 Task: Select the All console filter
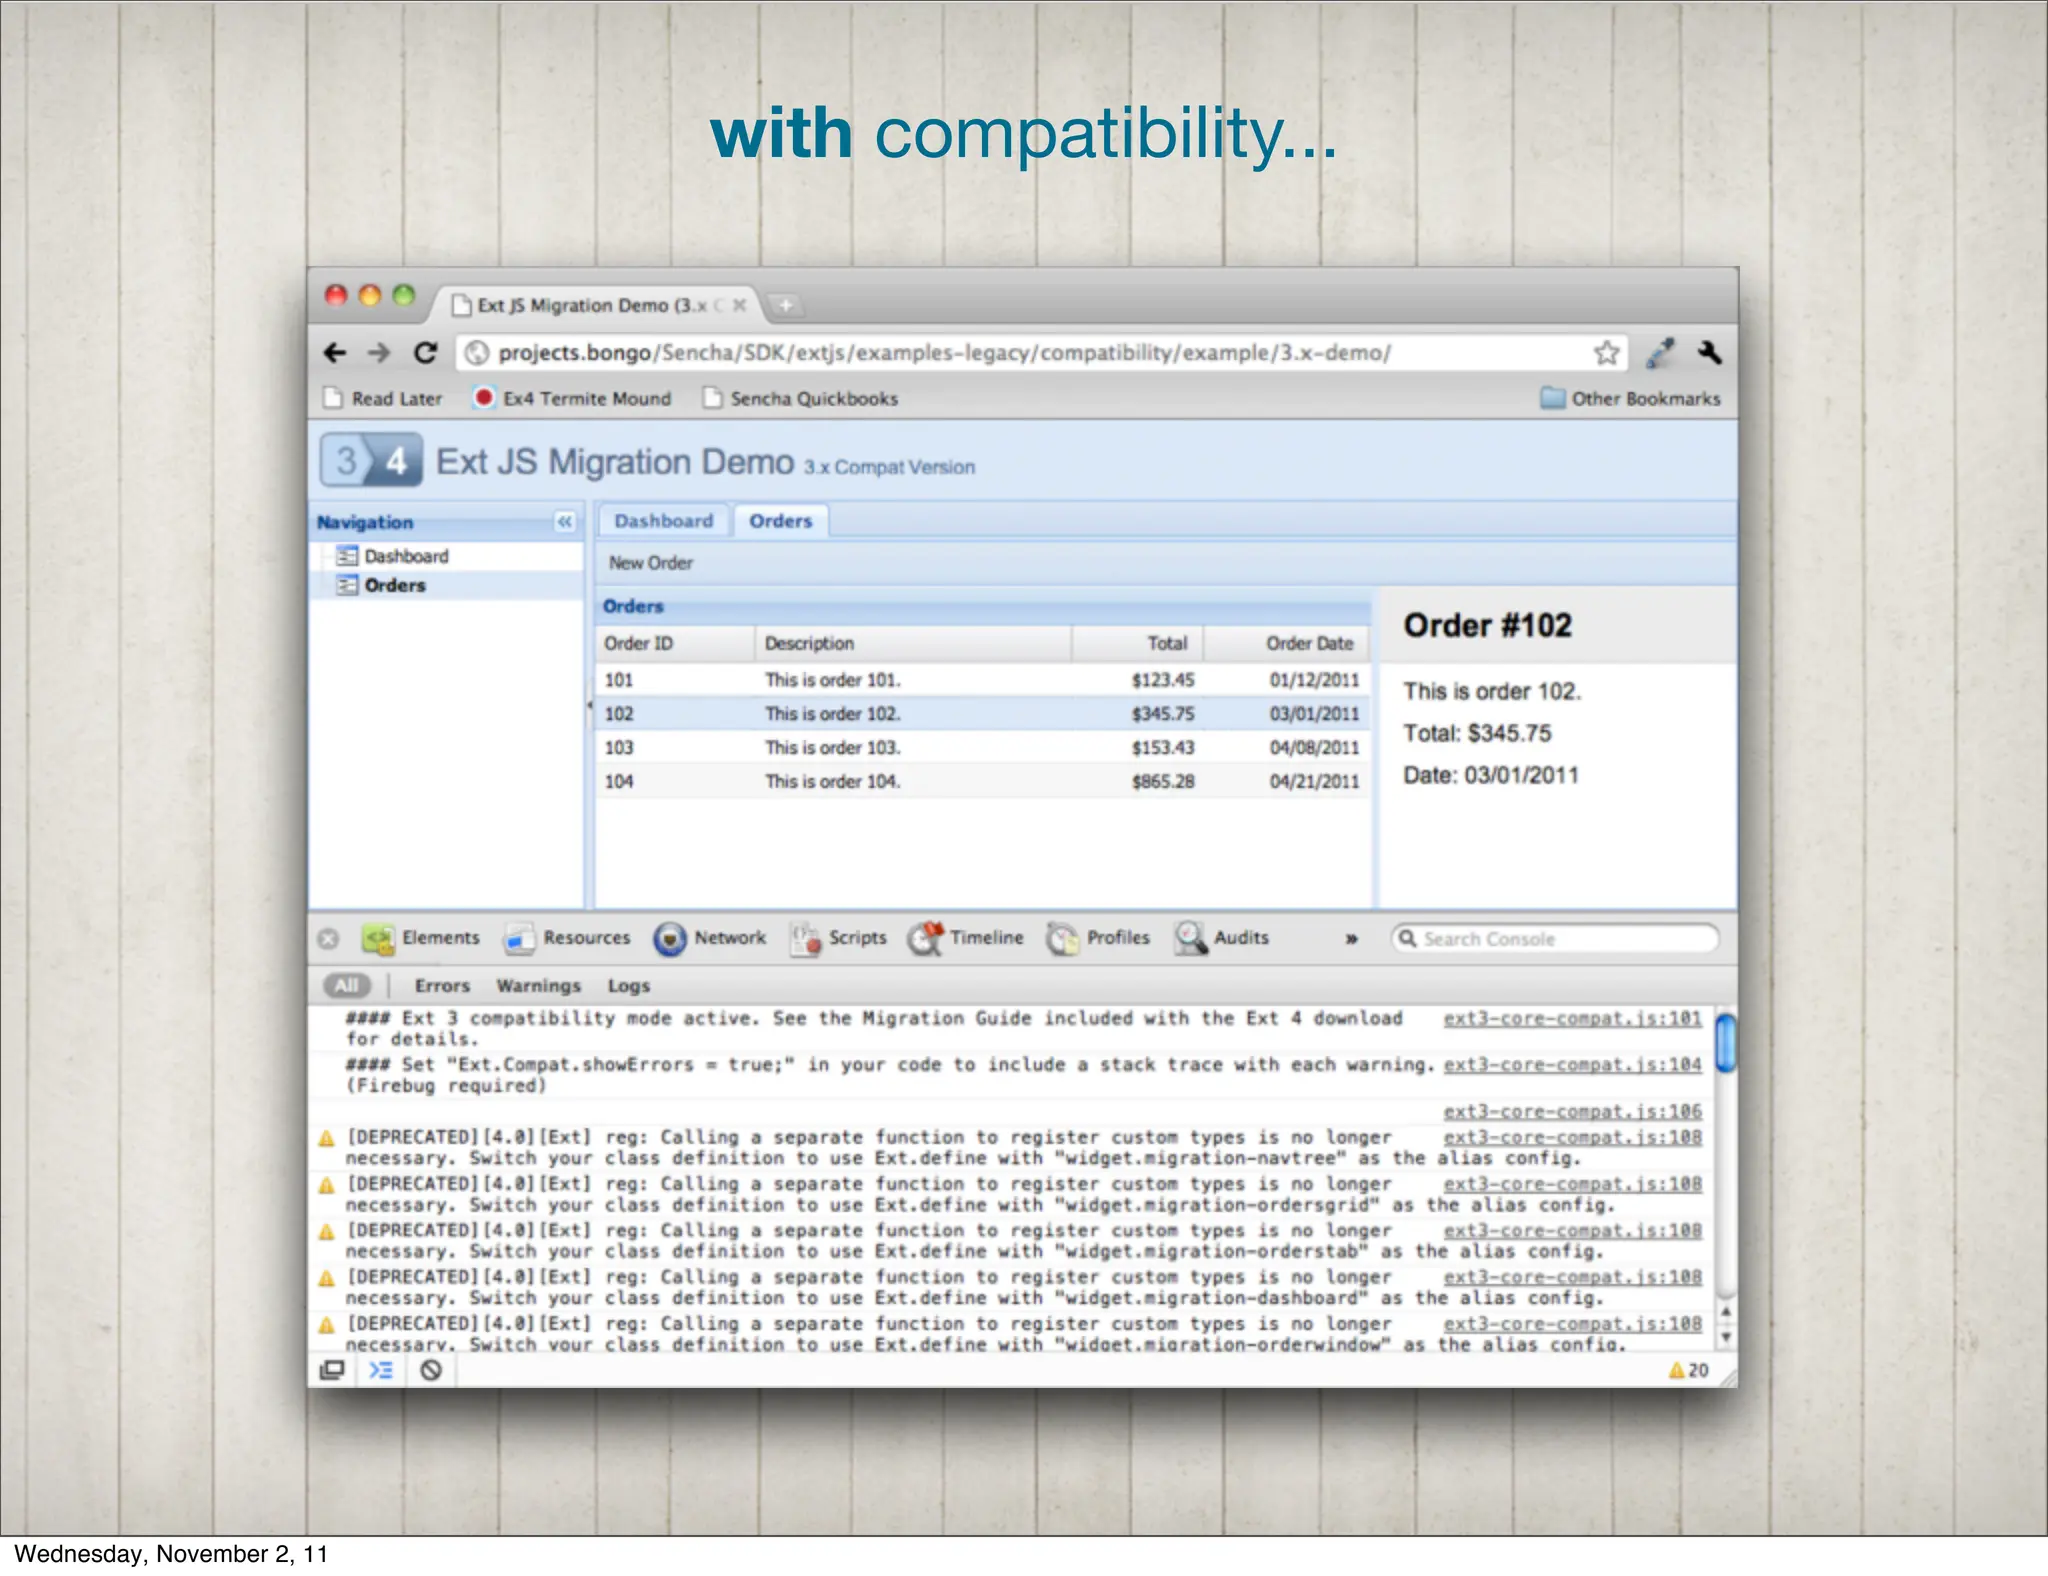(346, 986)
